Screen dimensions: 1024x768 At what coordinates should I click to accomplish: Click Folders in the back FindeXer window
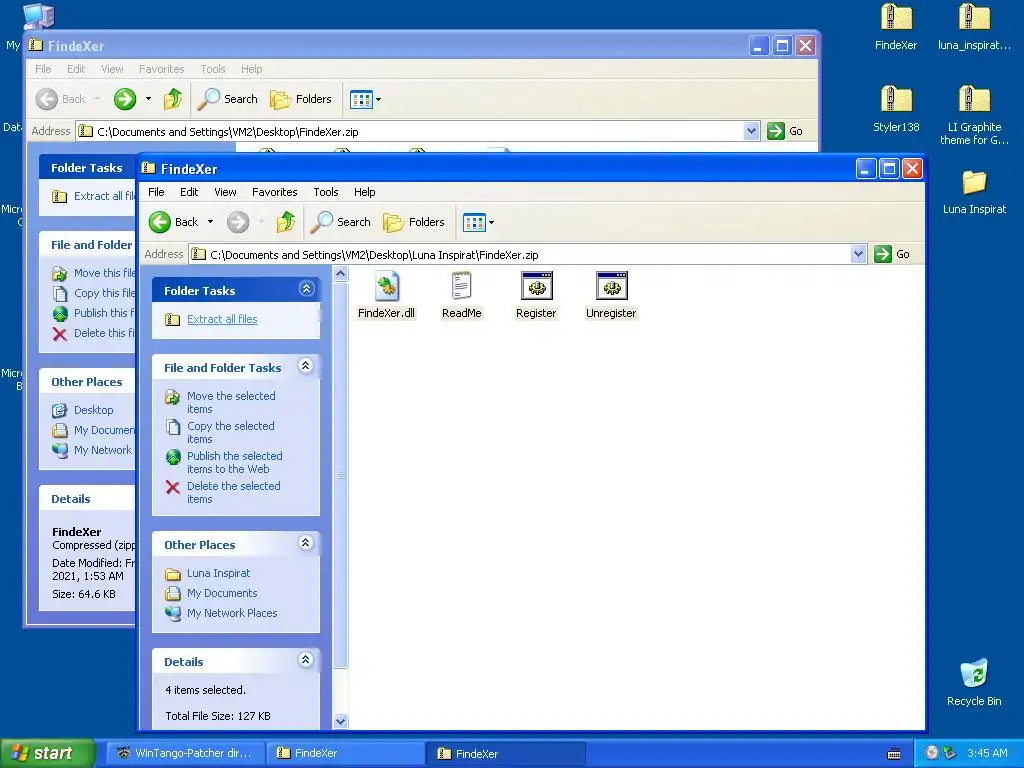coord(301,99)
